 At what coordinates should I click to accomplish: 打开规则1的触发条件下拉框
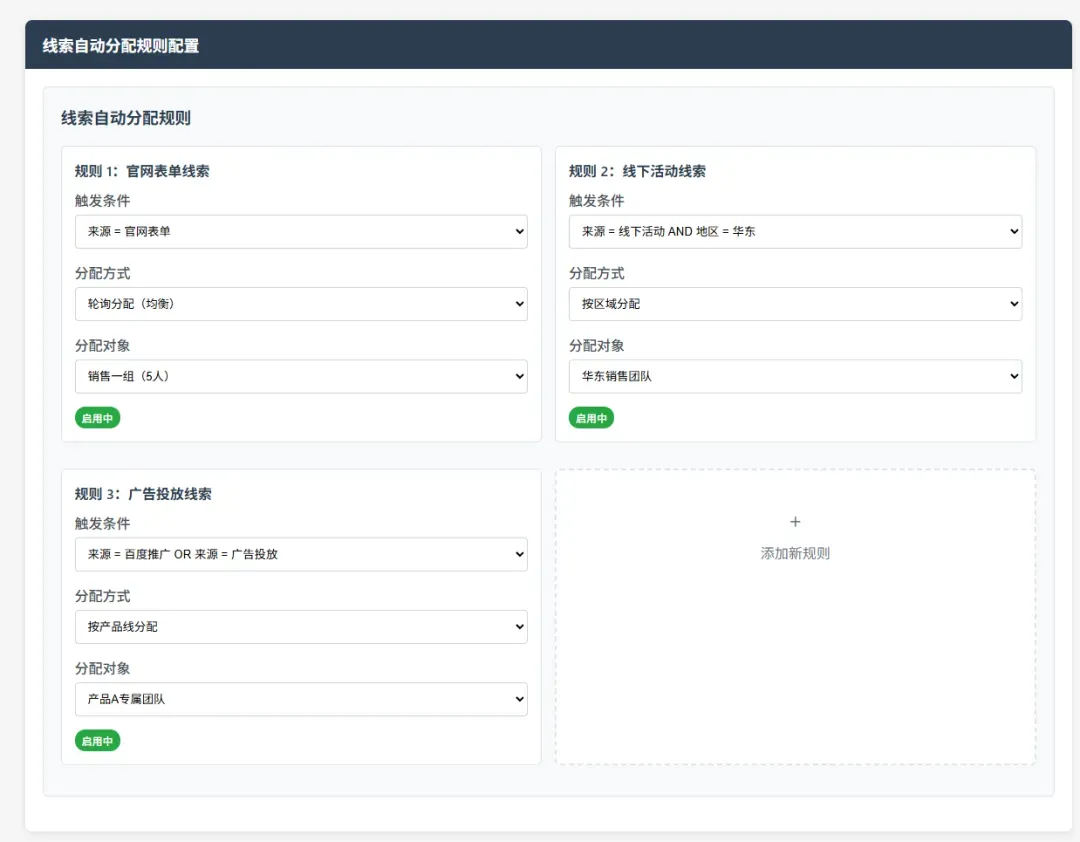(301, 231)
